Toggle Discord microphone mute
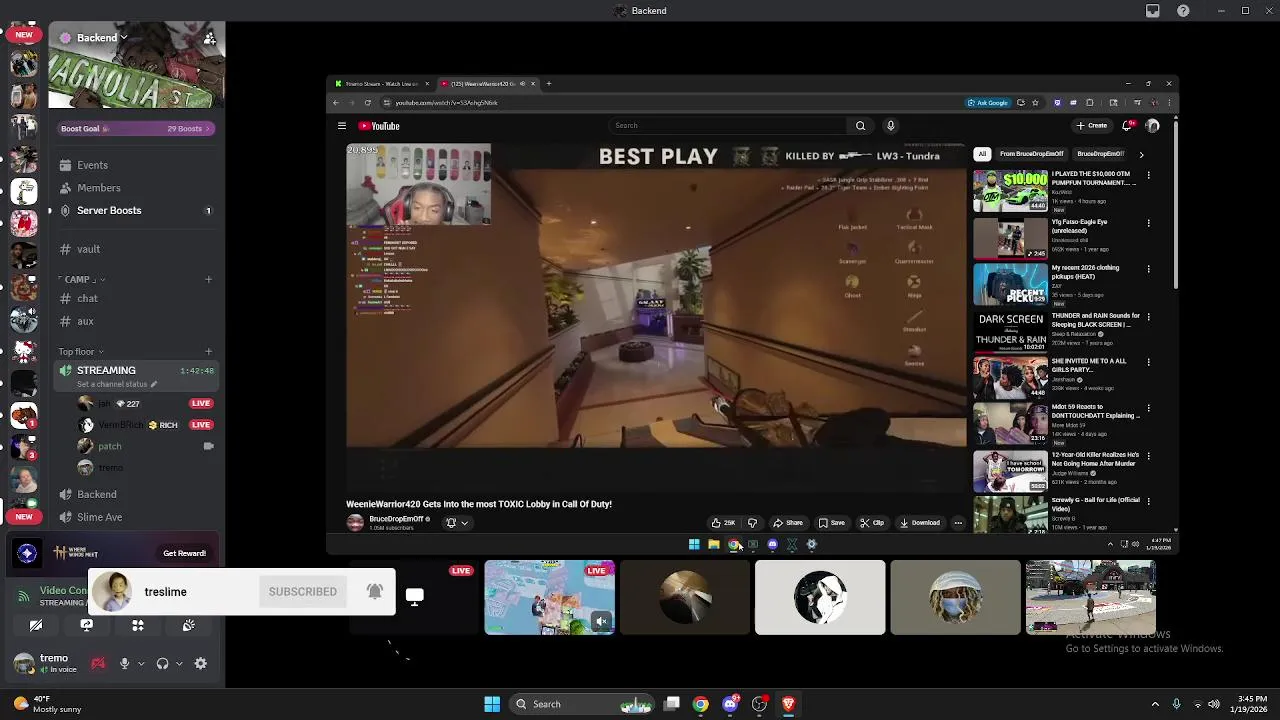The width and height of the screenshot is (1280, 720). click(x=124, y=664)
